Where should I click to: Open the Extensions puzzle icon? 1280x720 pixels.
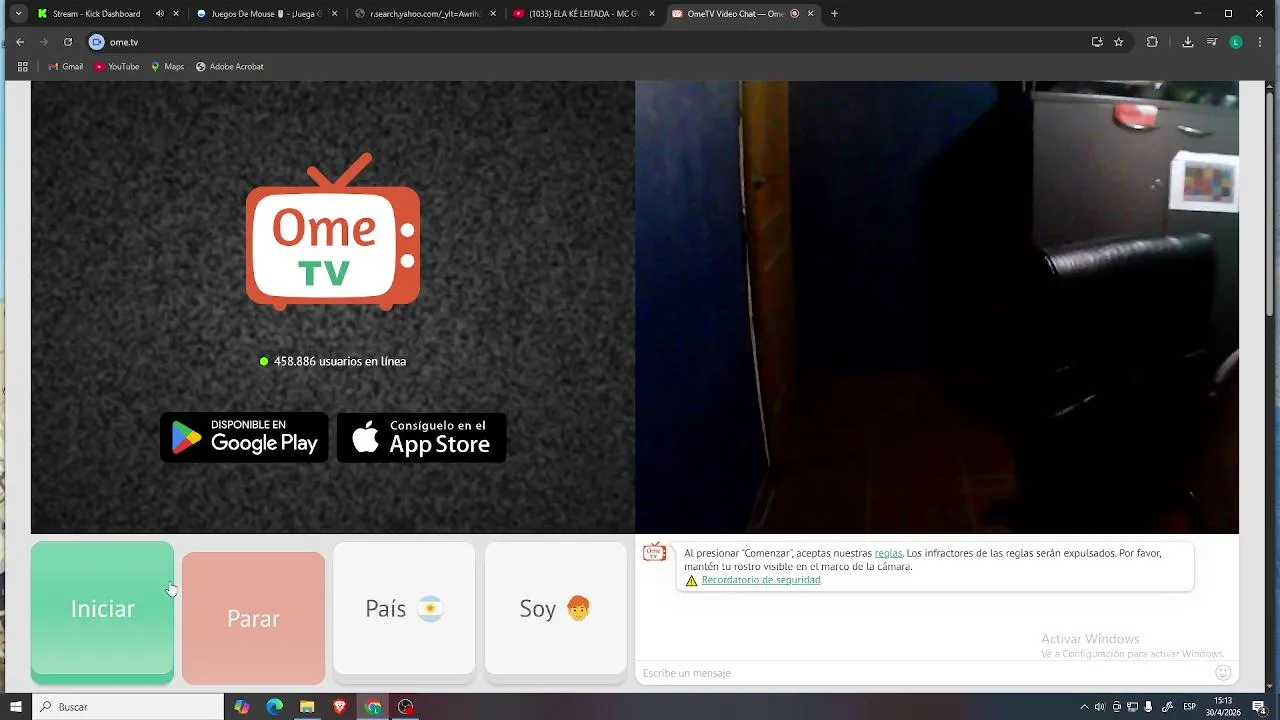coord(1152,42)
